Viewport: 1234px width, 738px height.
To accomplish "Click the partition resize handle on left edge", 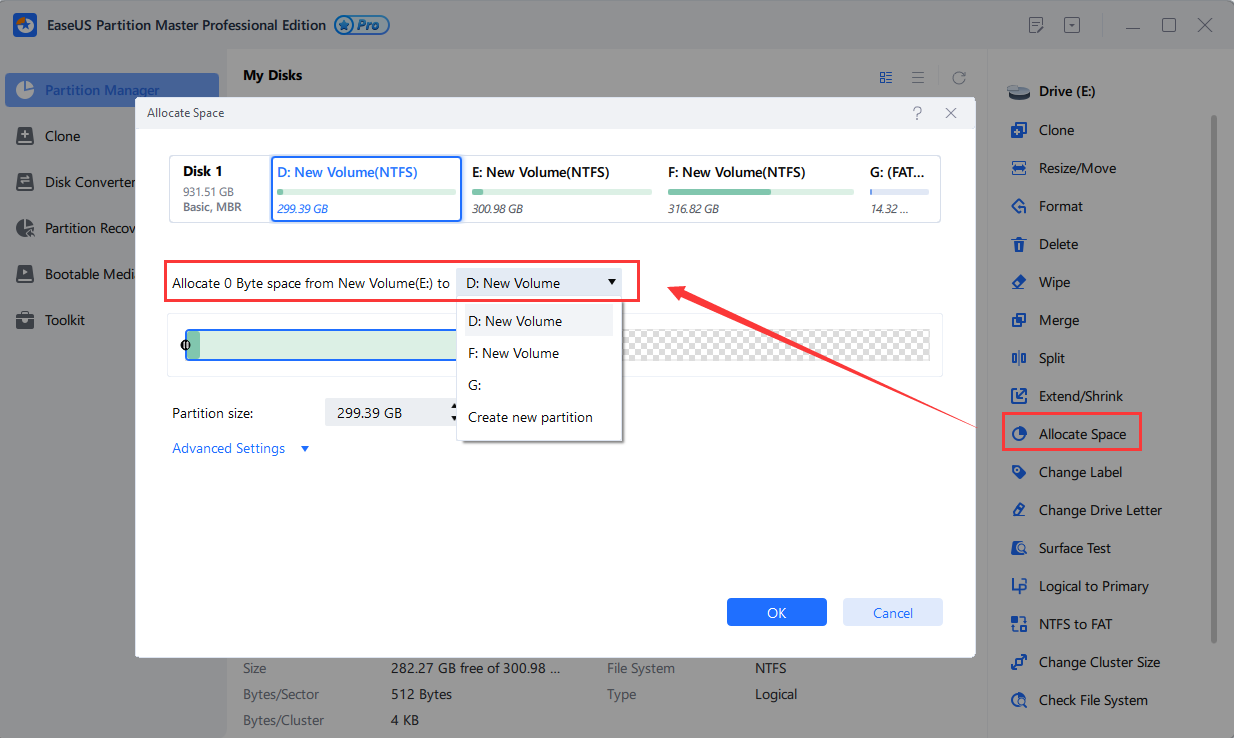I will click(x=186, y=345).
